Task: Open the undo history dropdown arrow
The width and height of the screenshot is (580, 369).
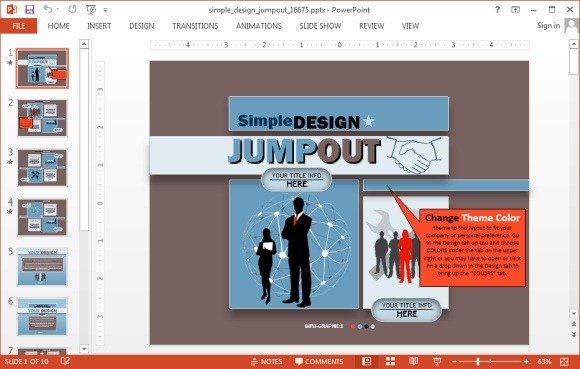Action: (x=58, y=10)
